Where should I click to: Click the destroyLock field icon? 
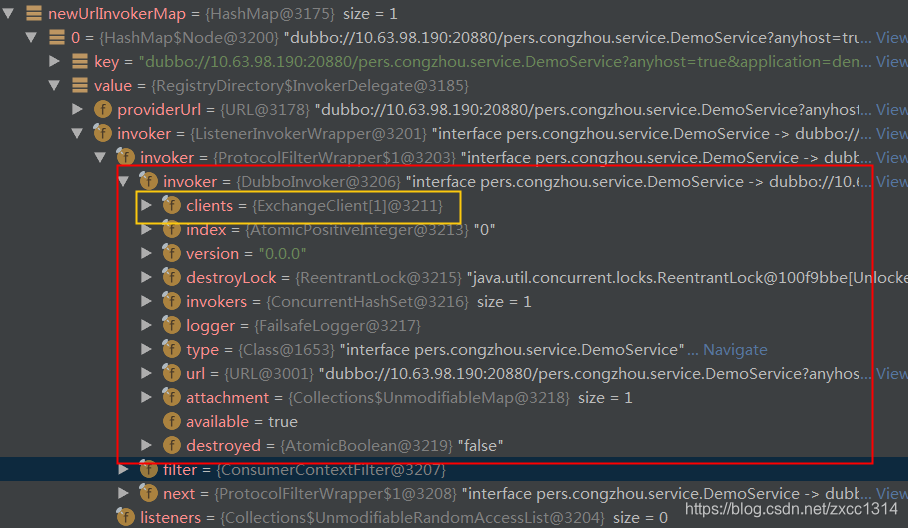coord(171,277)
